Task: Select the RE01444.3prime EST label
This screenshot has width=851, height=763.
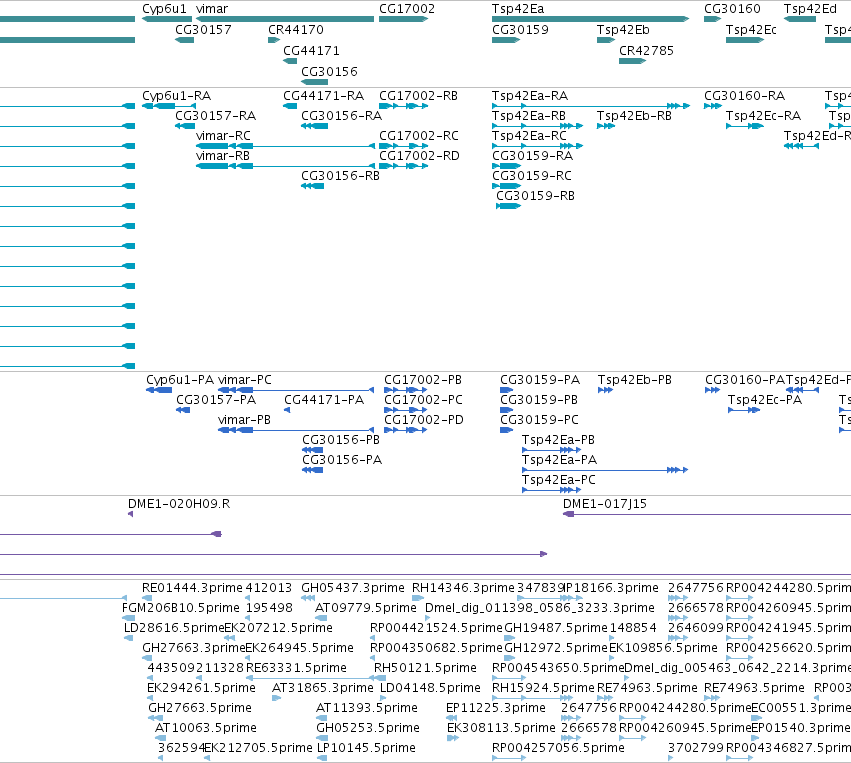Action: tap(192, 588)
